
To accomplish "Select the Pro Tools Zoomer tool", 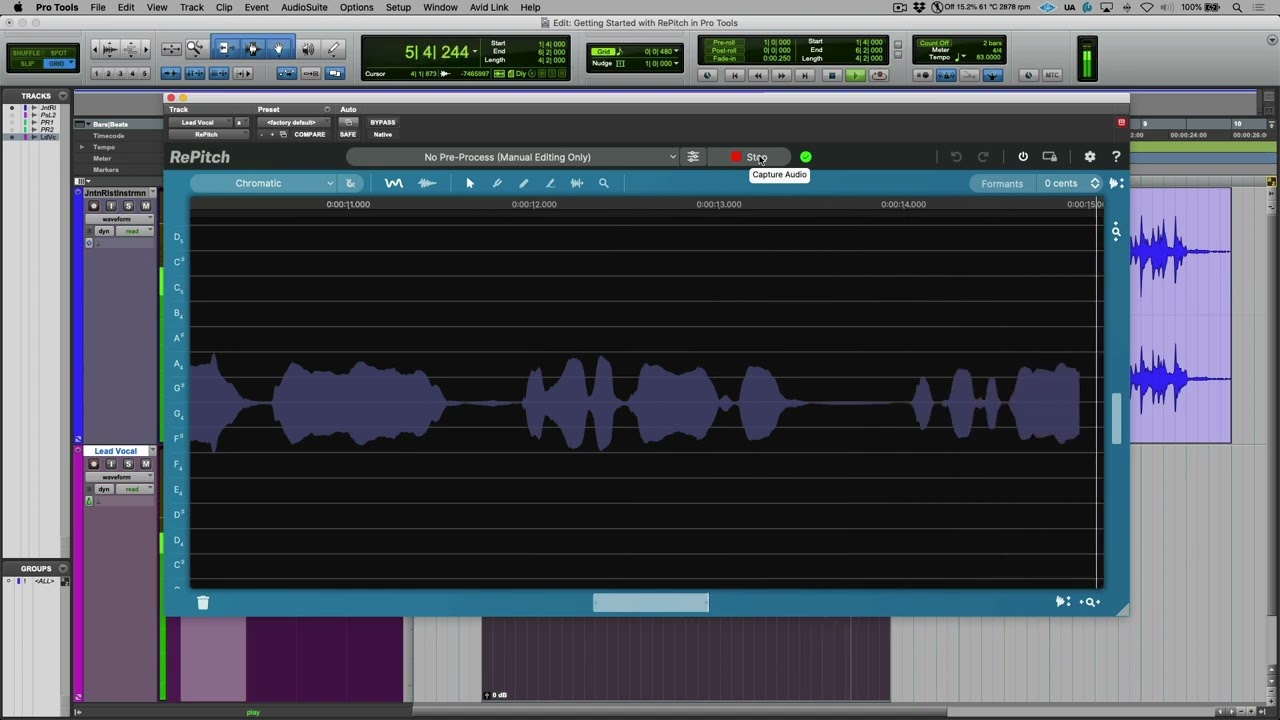I will [x=195, y=48].
